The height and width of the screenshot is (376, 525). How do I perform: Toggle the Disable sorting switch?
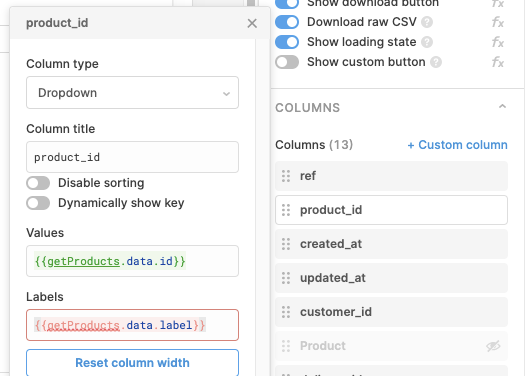pos(38,183)
